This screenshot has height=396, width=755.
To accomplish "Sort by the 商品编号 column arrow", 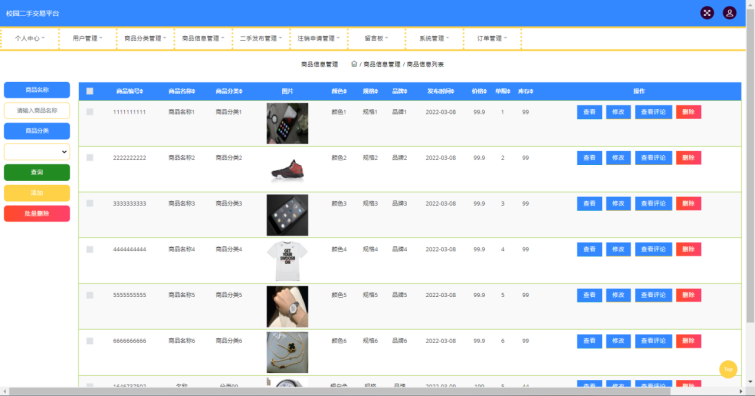I will pyautogui.click(x=142, y=92).
